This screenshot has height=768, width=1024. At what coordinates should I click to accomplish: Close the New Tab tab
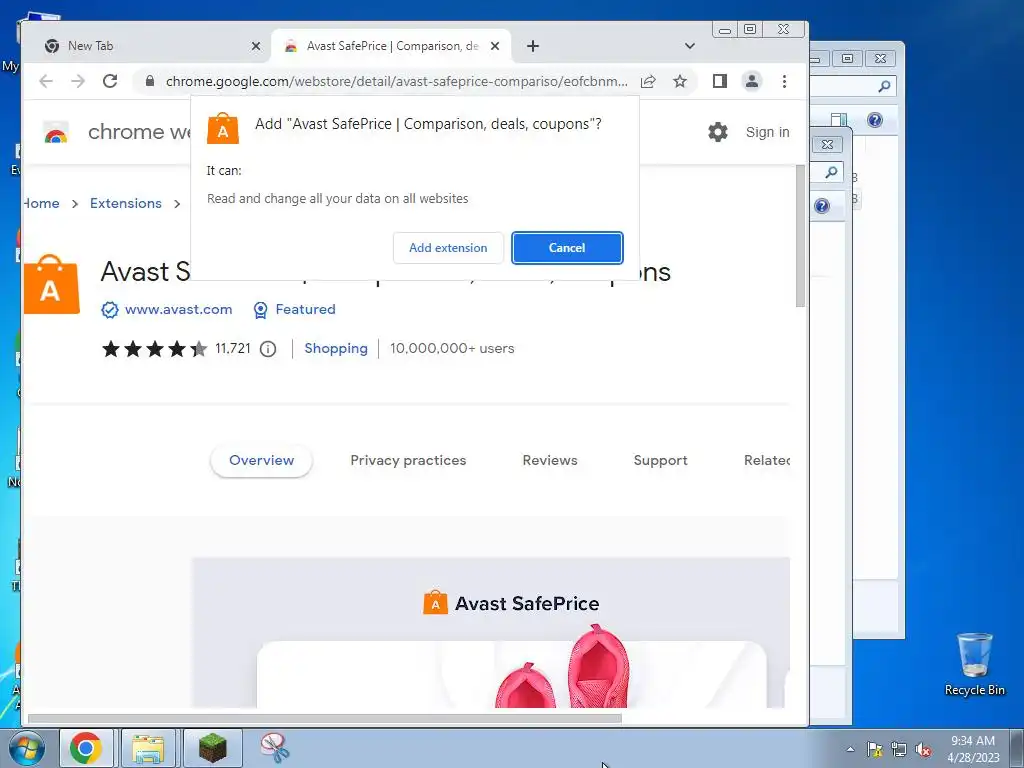coord(255,46)
